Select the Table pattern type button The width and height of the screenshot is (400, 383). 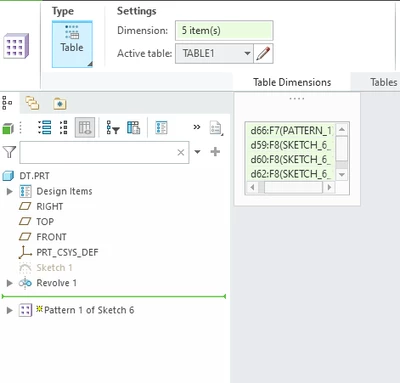pyautogui.click(x=72, y=44)
